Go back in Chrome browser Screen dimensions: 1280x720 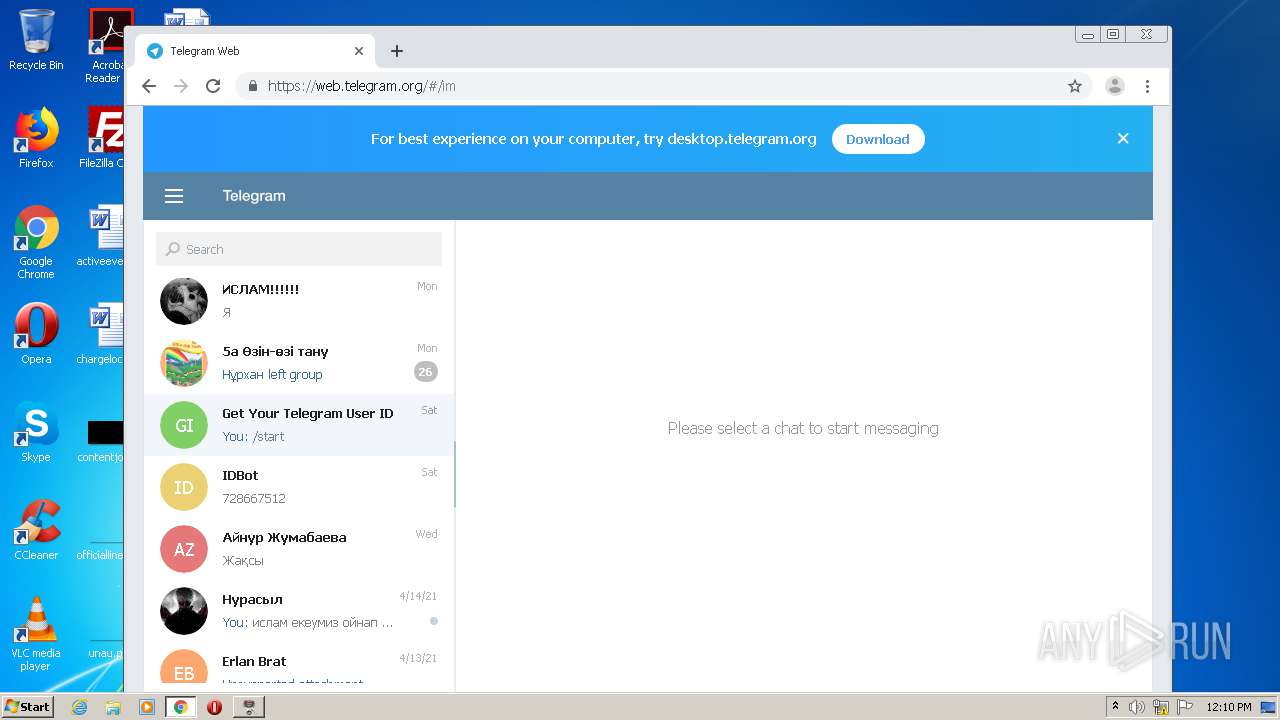click(149, 86)
